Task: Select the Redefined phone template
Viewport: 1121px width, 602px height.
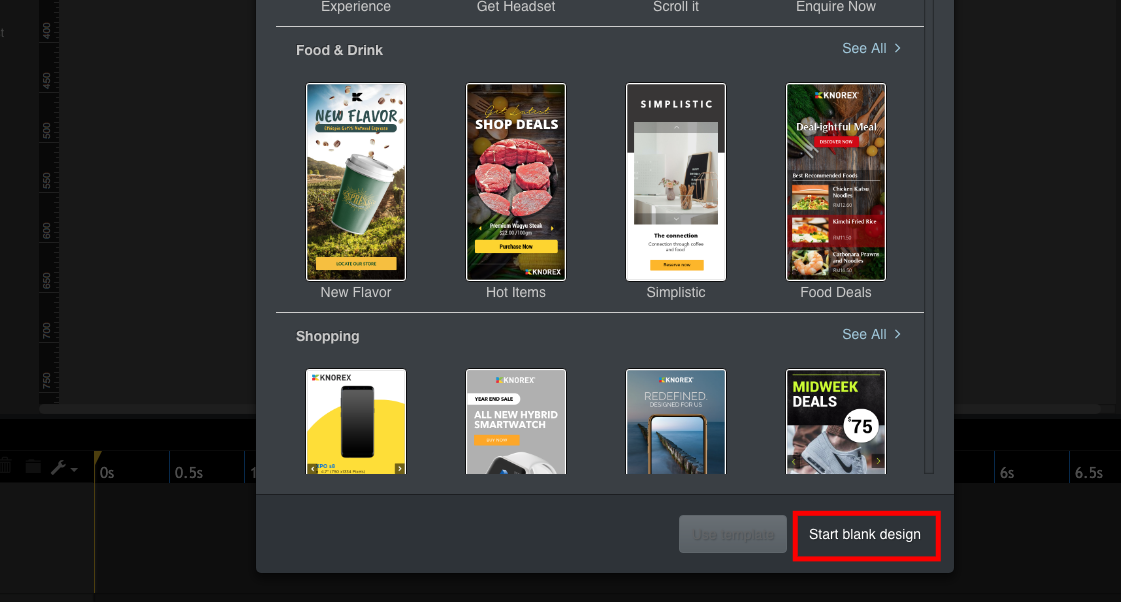Action: [x=676, y=421]
